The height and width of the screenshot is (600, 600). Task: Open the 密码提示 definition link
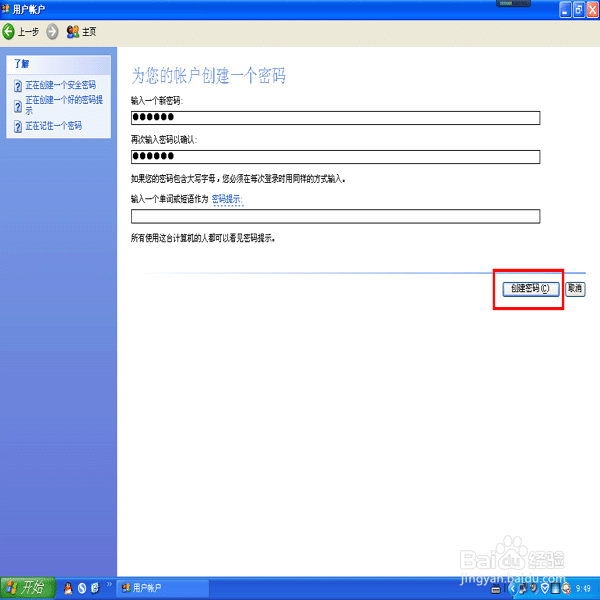(x=227, y=199)
